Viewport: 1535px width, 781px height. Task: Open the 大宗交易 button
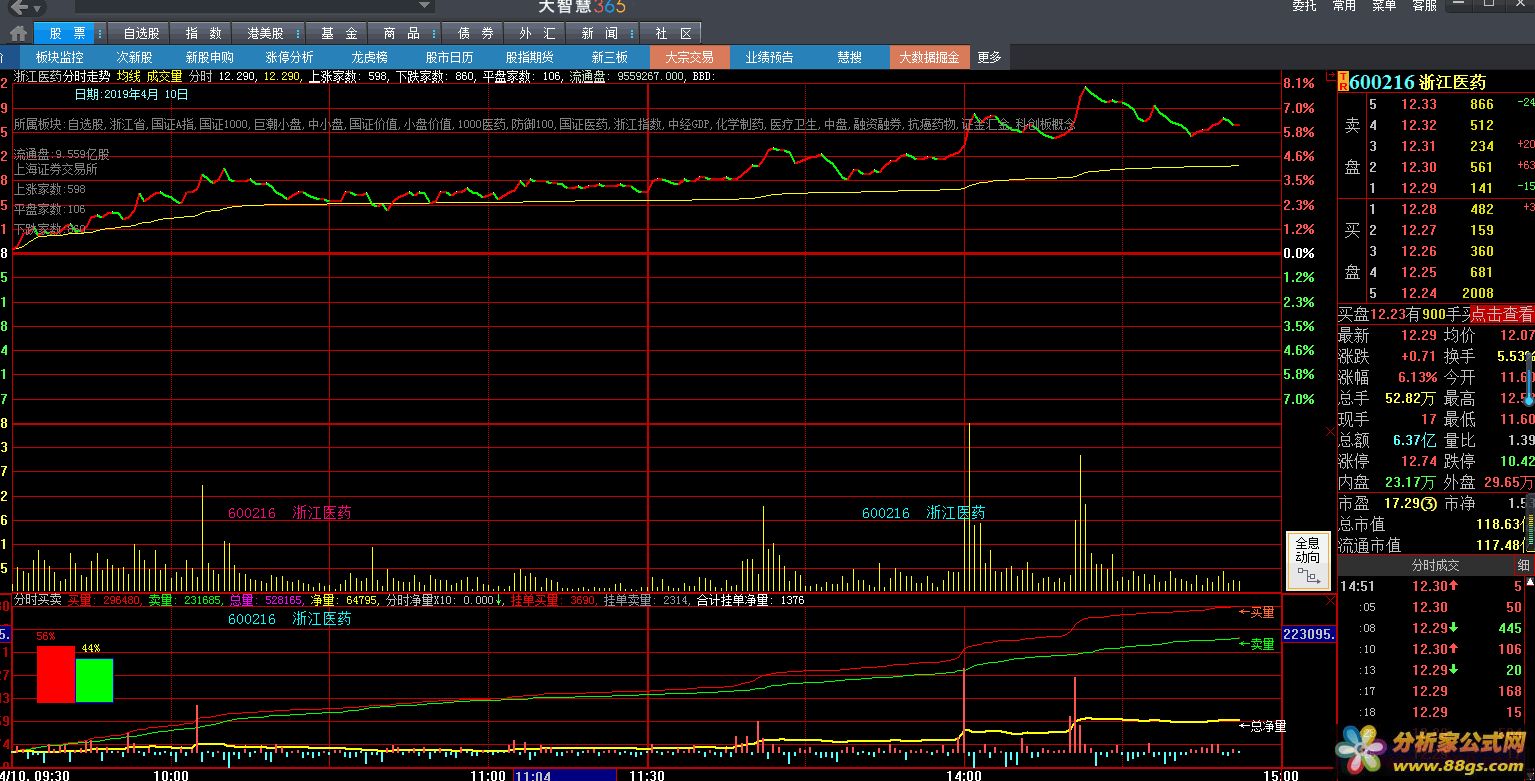pos(689,57)
